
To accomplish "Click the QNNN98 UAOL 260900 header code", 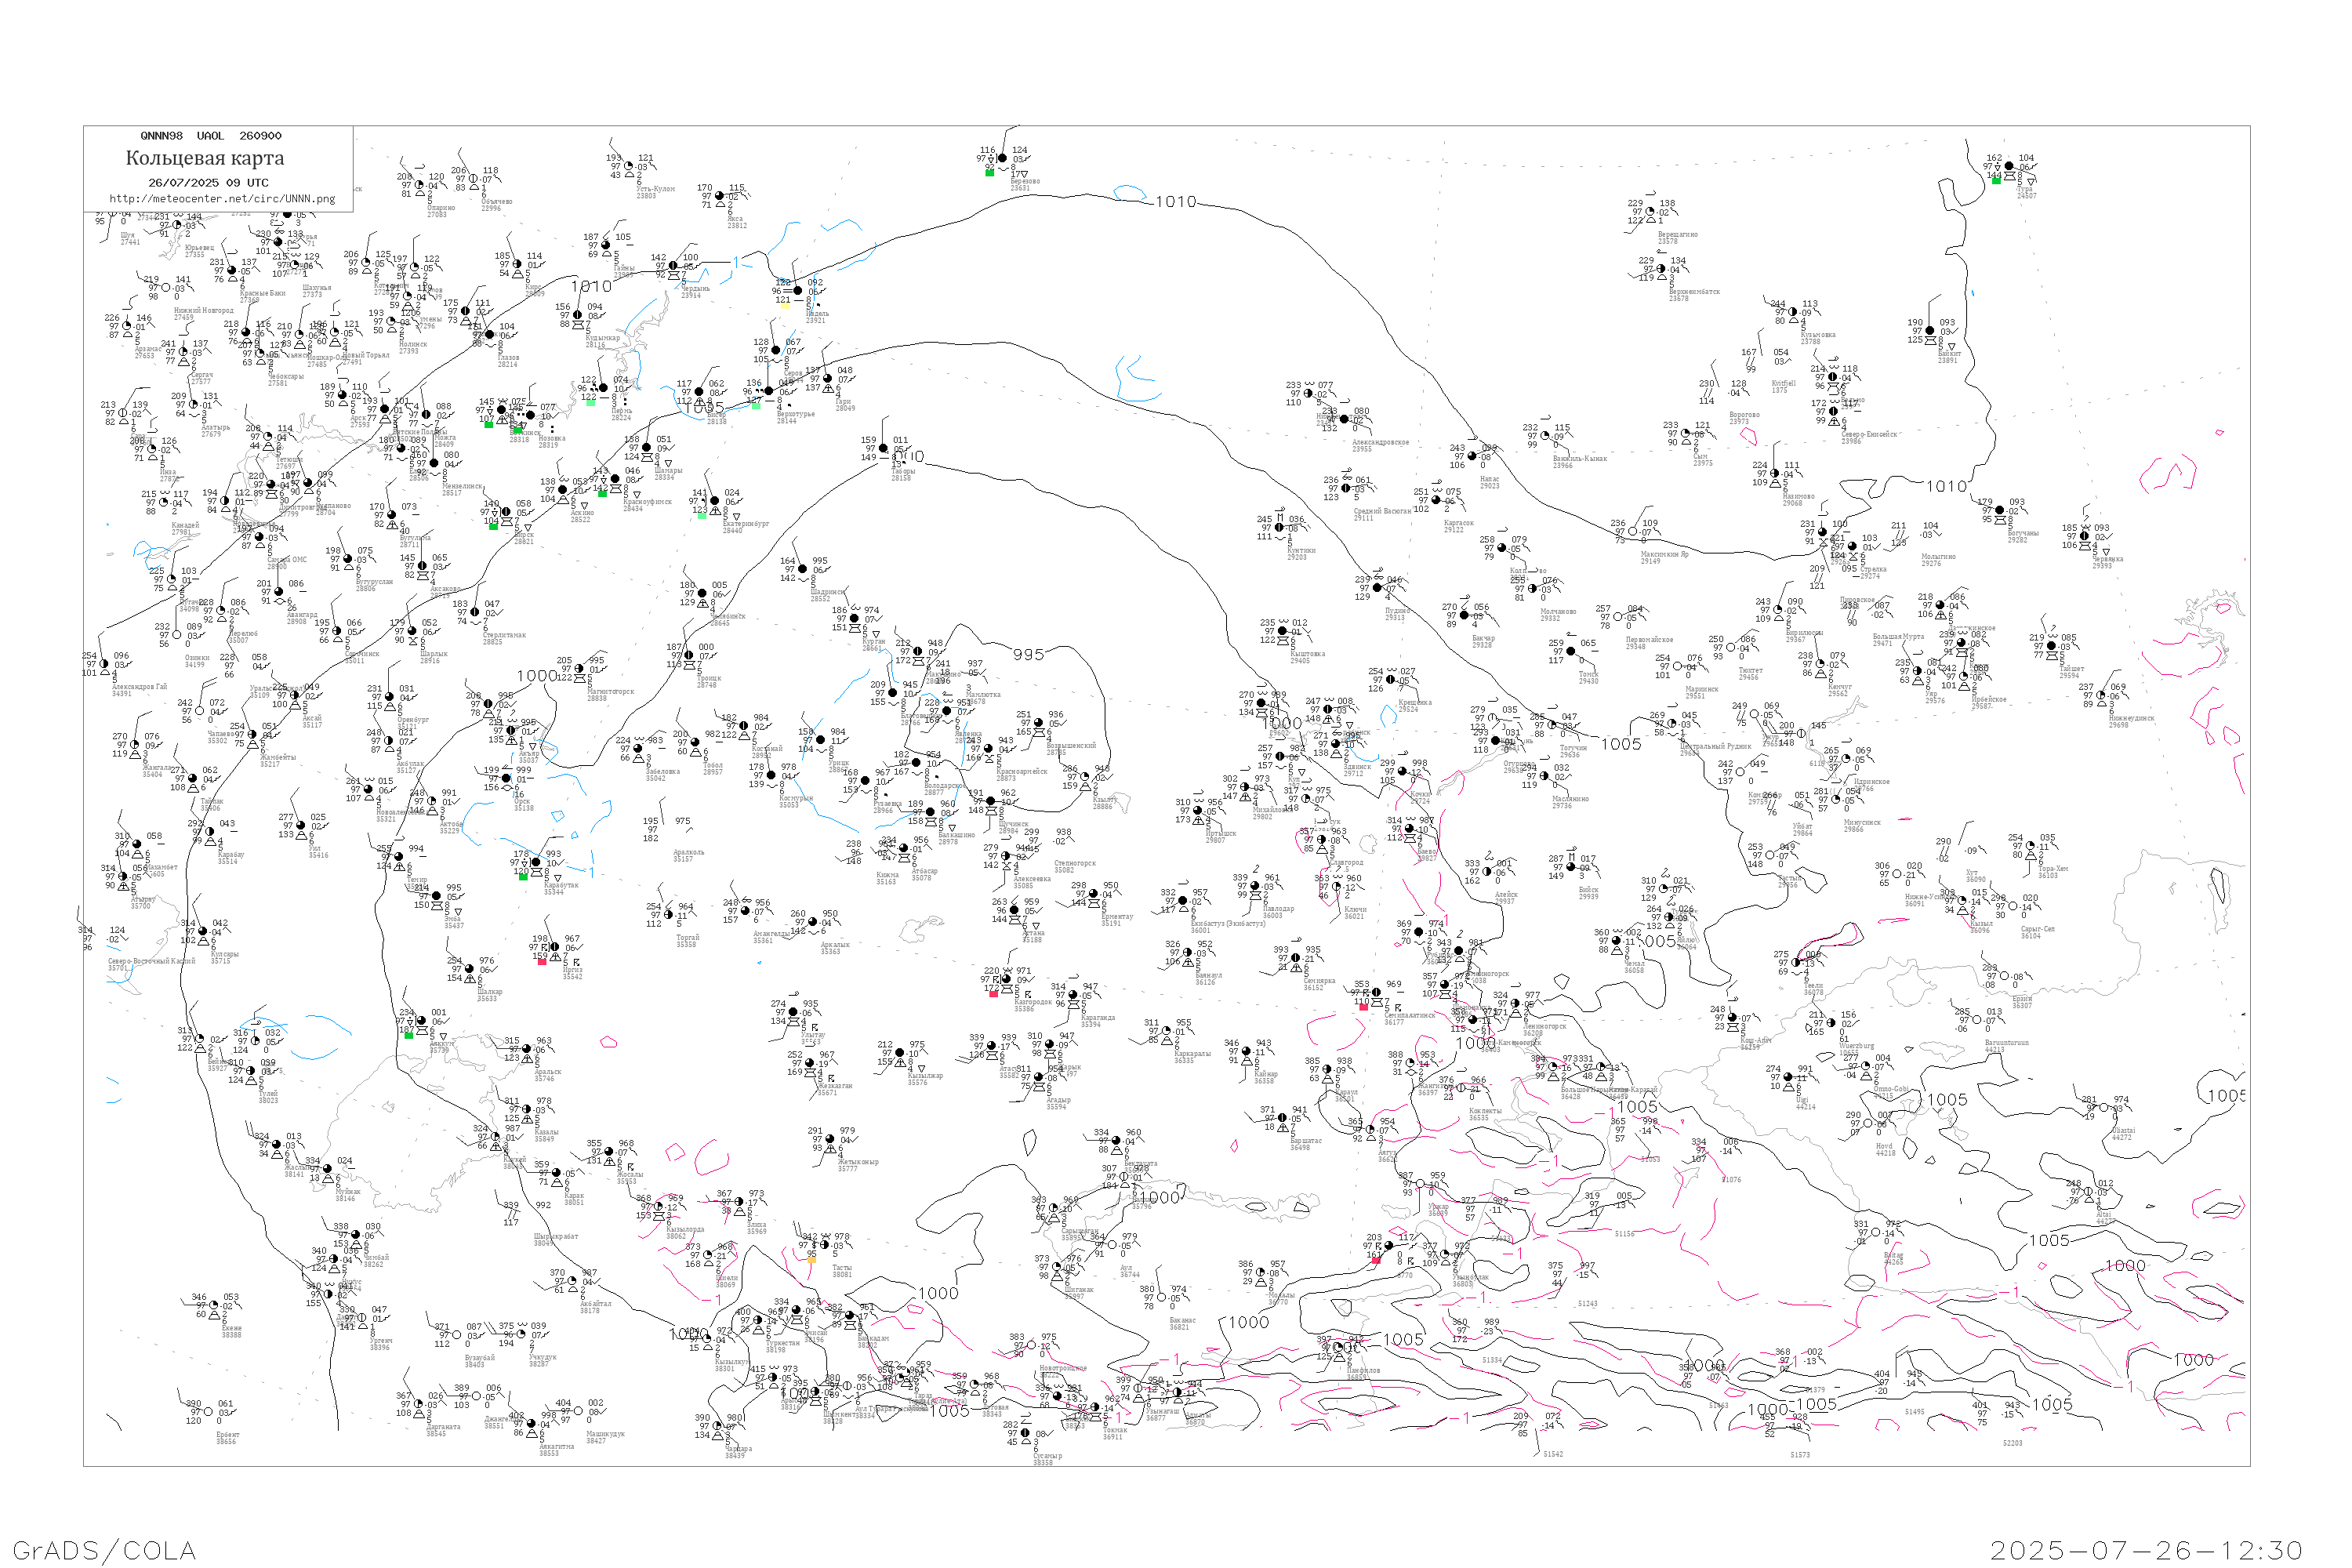I will 210,136.
